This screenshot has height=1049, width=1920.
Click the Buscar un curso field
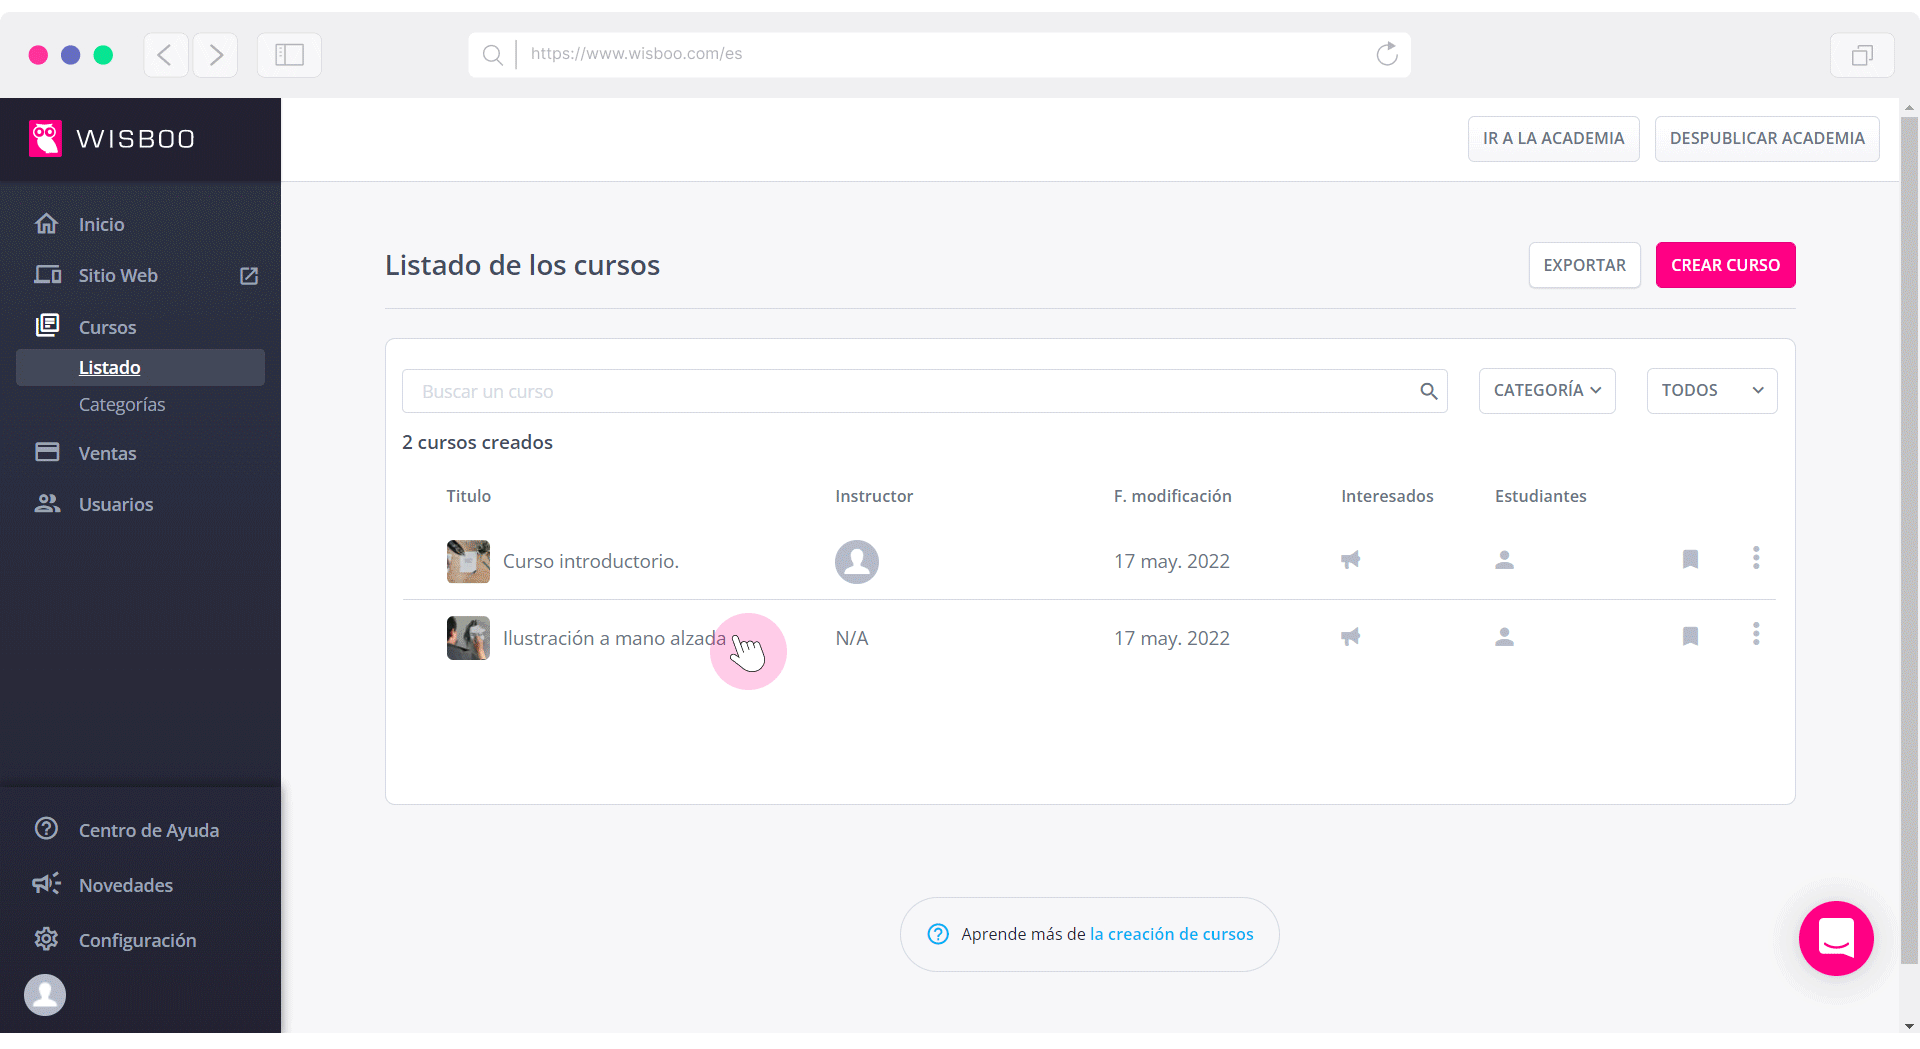(x=924, y=391)
